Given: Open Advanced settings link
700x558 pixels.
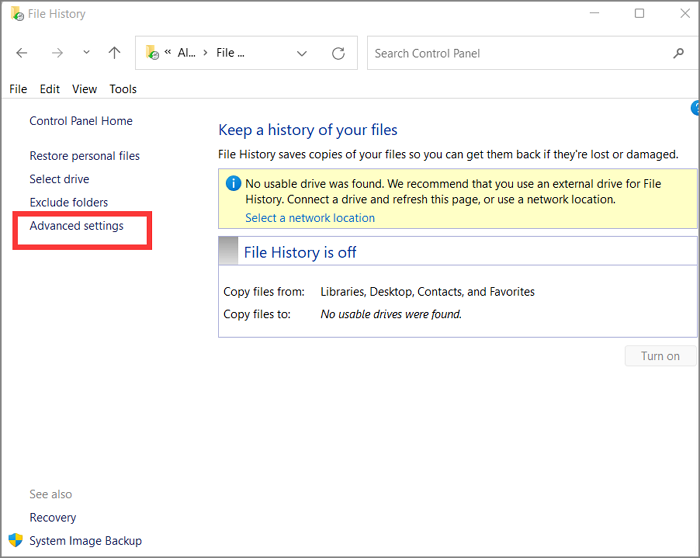Looking at the screenshot, I should click(77, 226).
